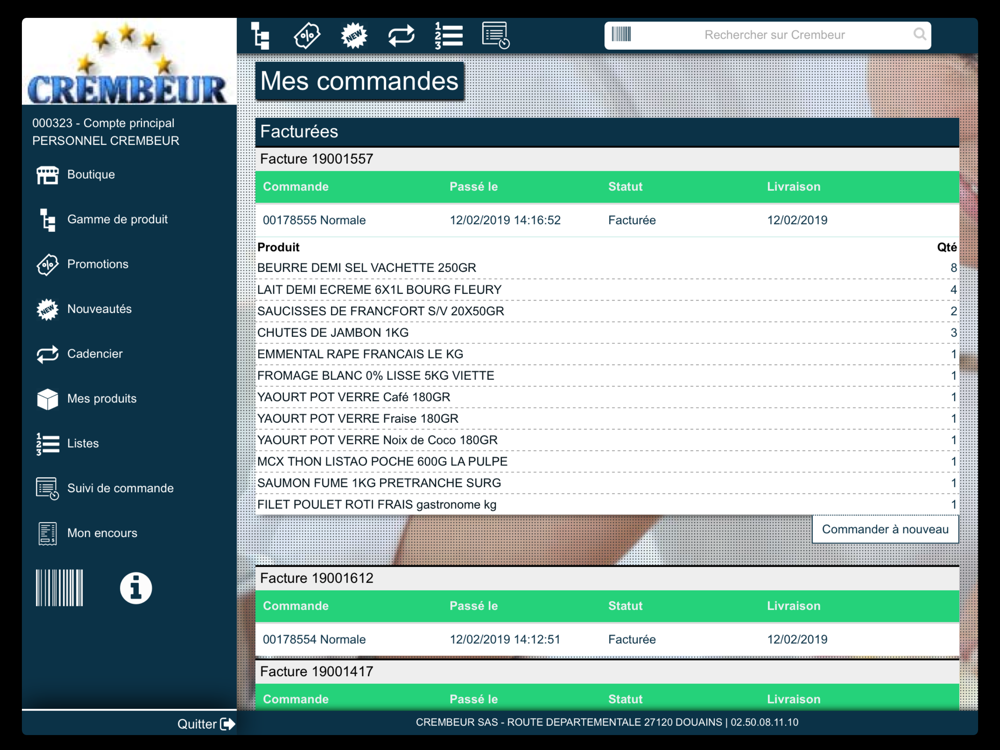The width and height of the screenshot is (1000, 750).
Task: Collapse order 00178555 Normale row
Action: click(607, 220)
